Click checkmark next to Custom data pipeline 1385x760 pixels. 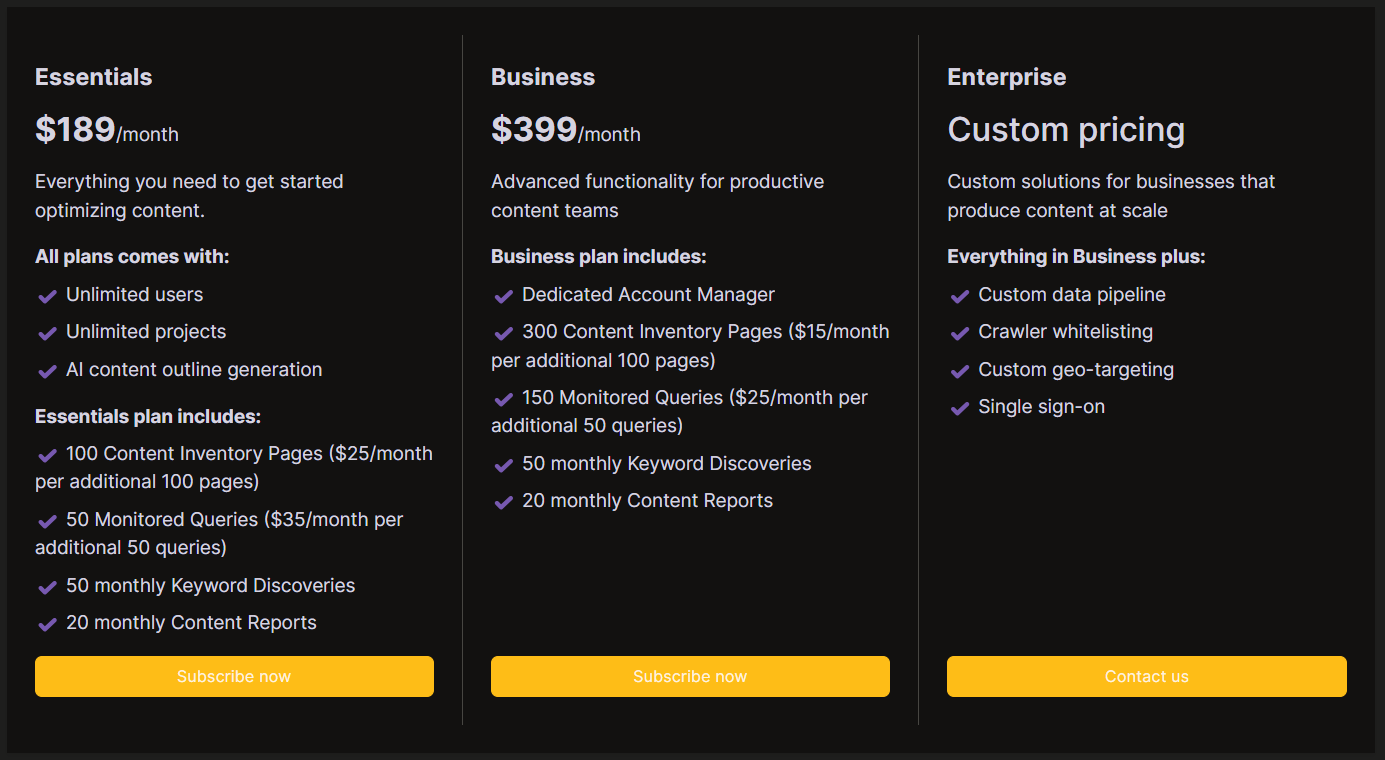pos(959,296)
